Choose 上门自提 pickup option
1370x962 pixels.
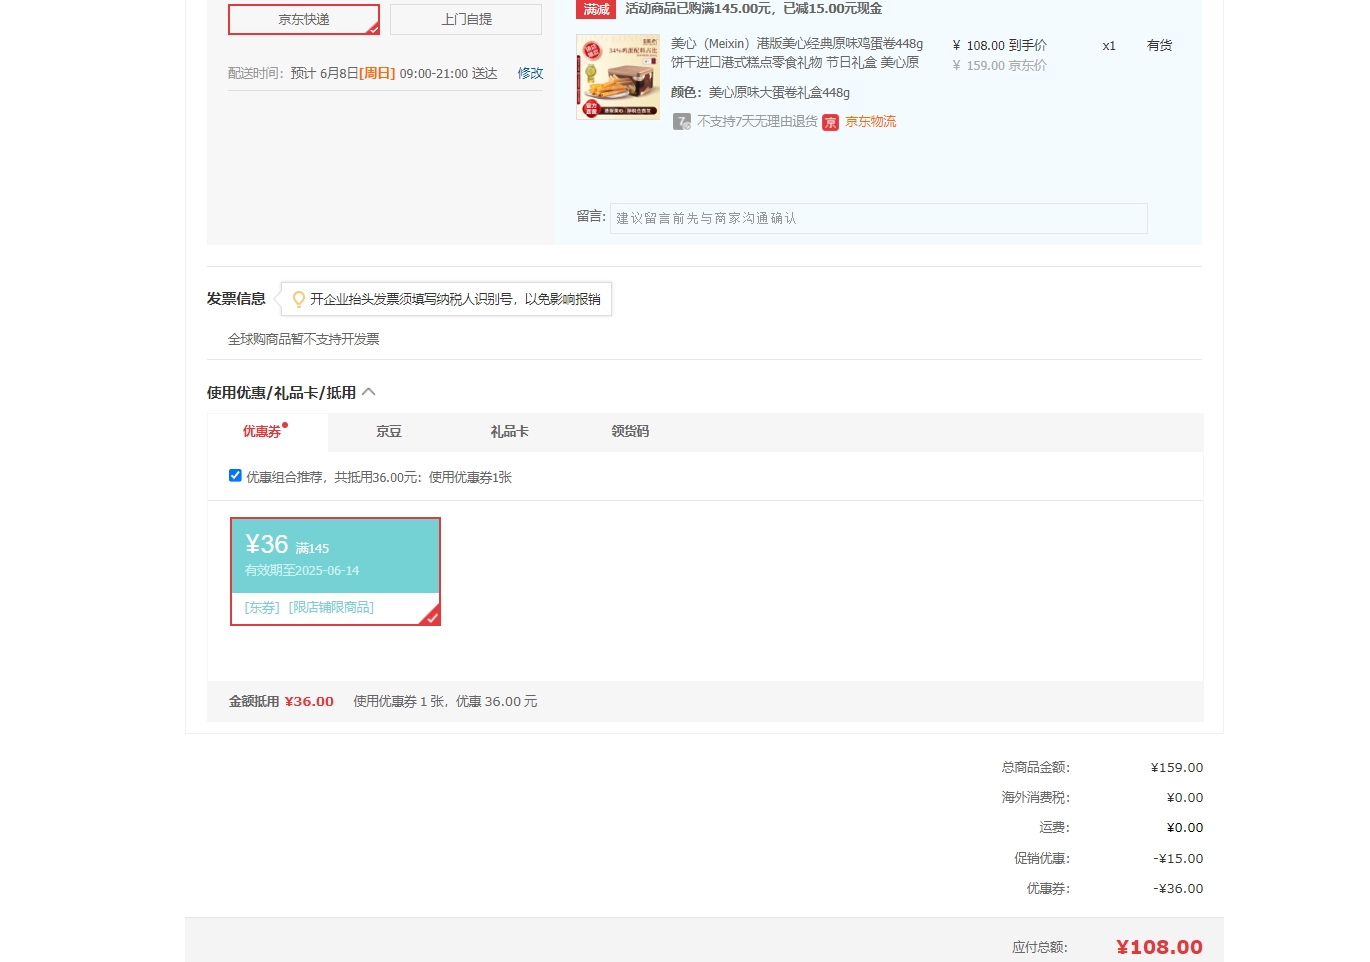point(466,20)
